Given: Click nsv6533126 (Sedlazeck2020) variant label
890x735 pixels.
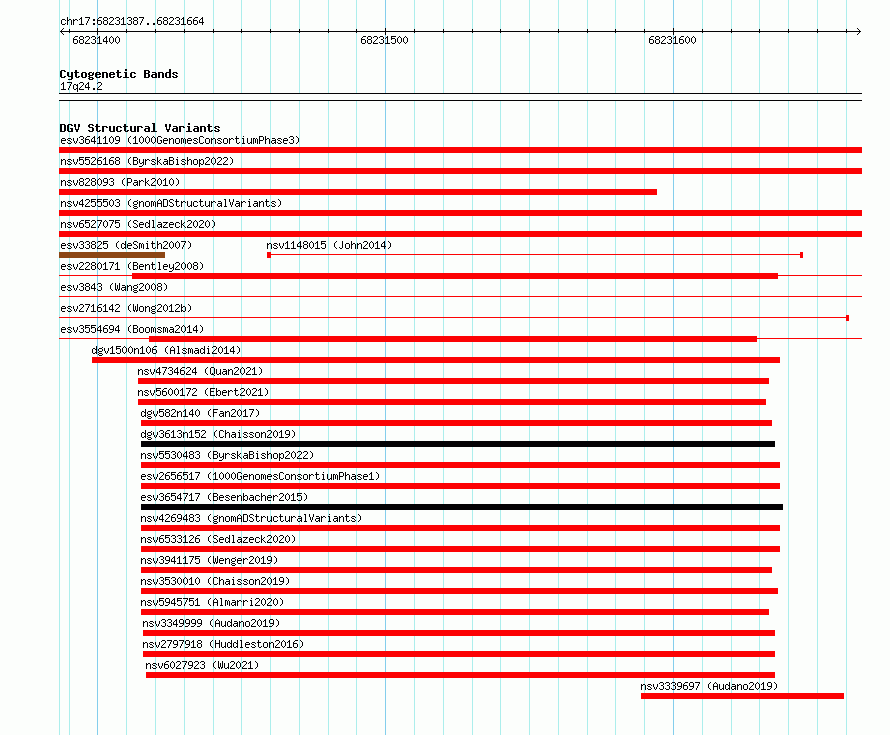Looking at the screenshot, I should click(219, 539).
